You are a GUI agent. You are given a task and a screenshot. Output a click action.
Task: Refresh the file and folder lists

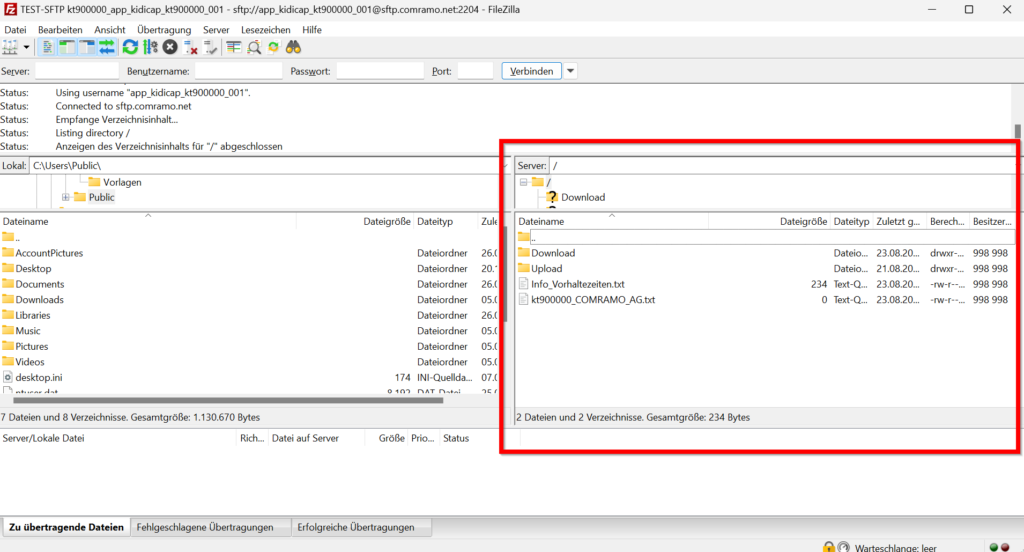point(130,47)
